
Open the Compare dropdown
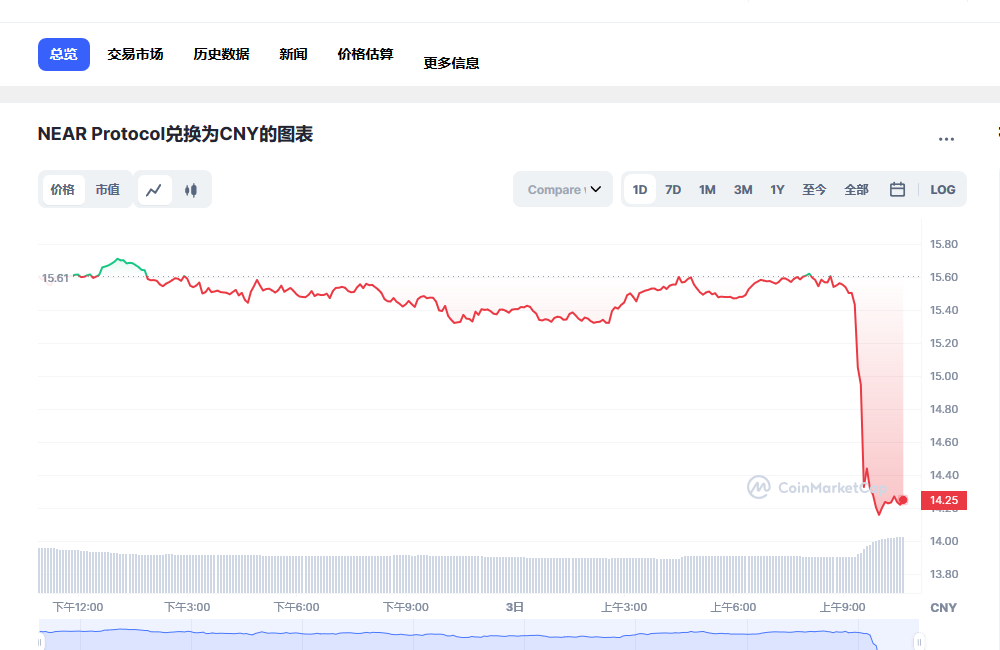pos(563,189)
